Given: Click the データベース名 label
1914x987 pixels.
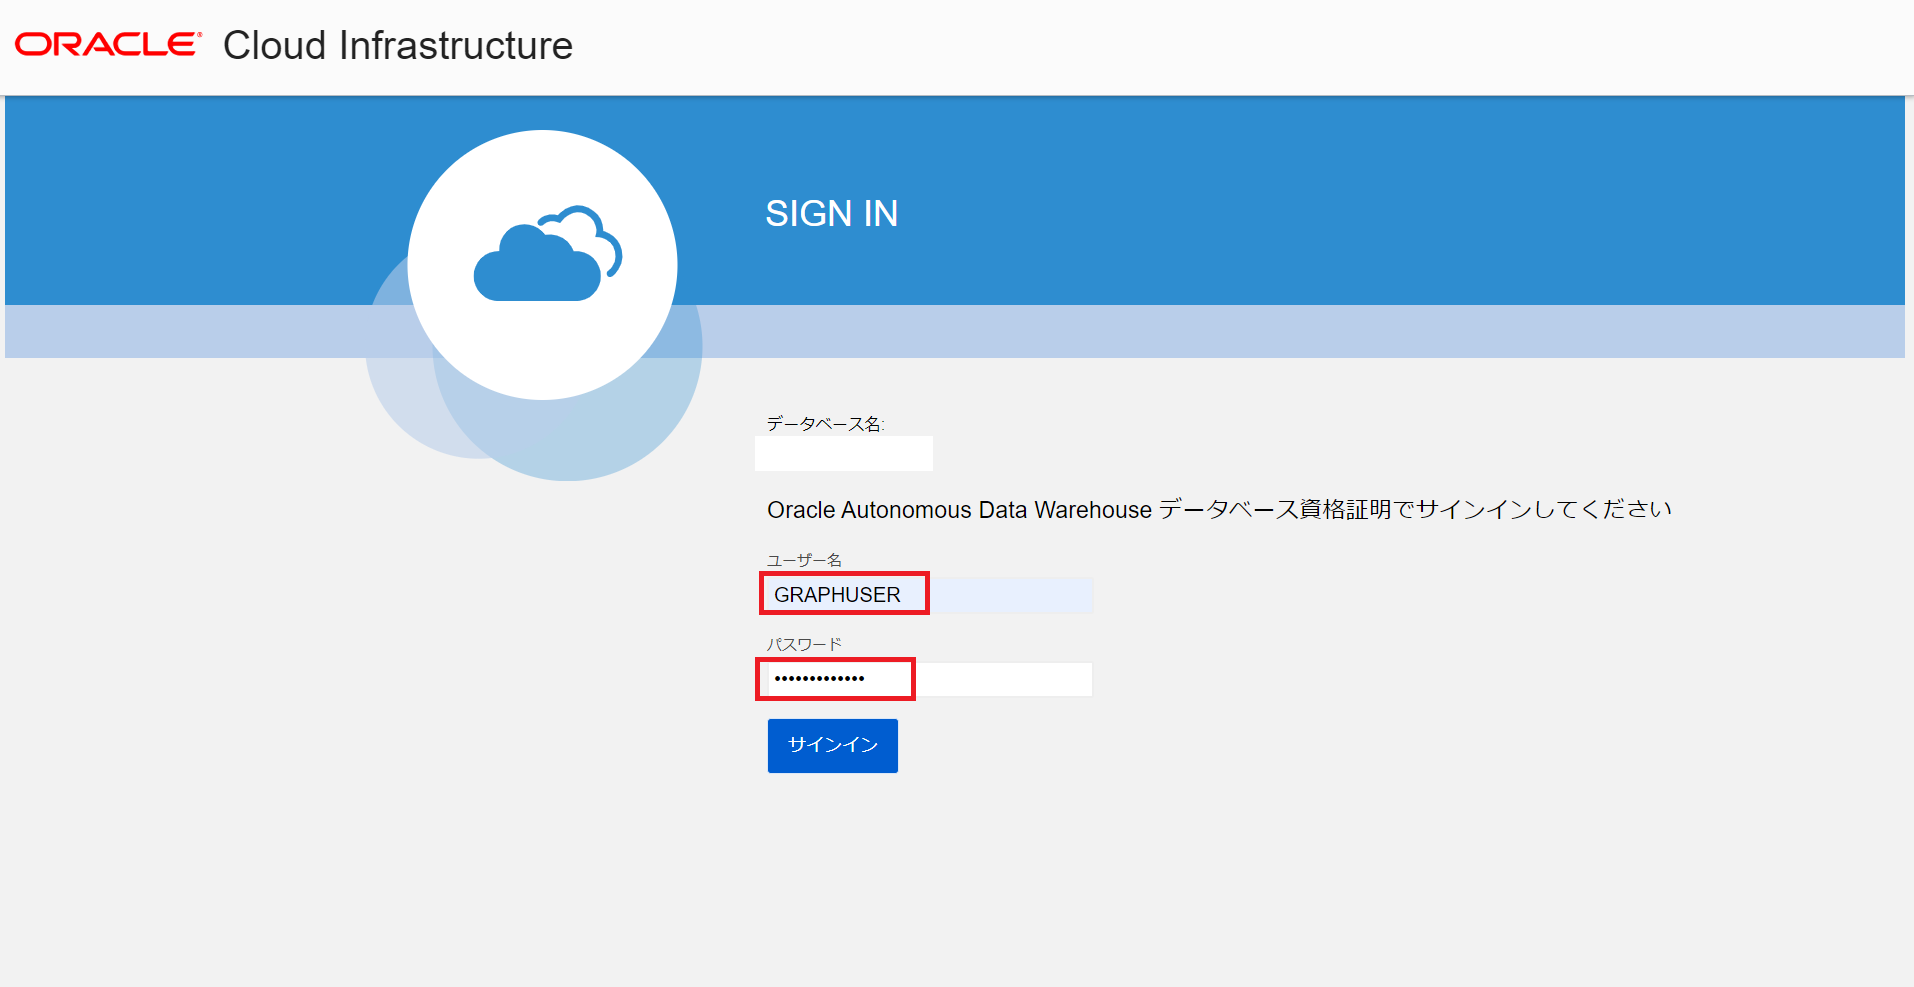Looking at the screenshot, I should [x=824, y=424].
